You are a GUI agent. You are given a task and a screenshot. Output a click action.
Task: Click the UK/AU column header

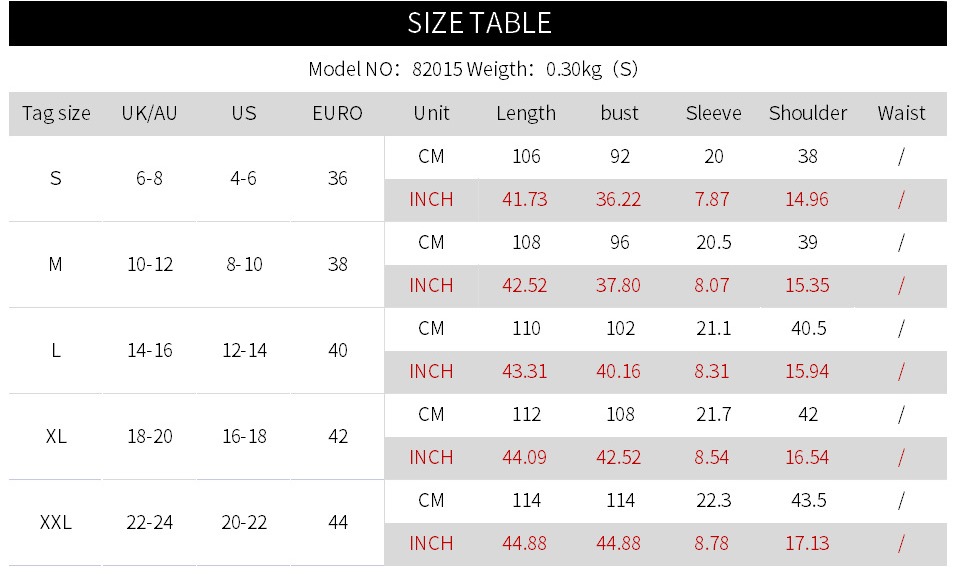pos(150,113)
